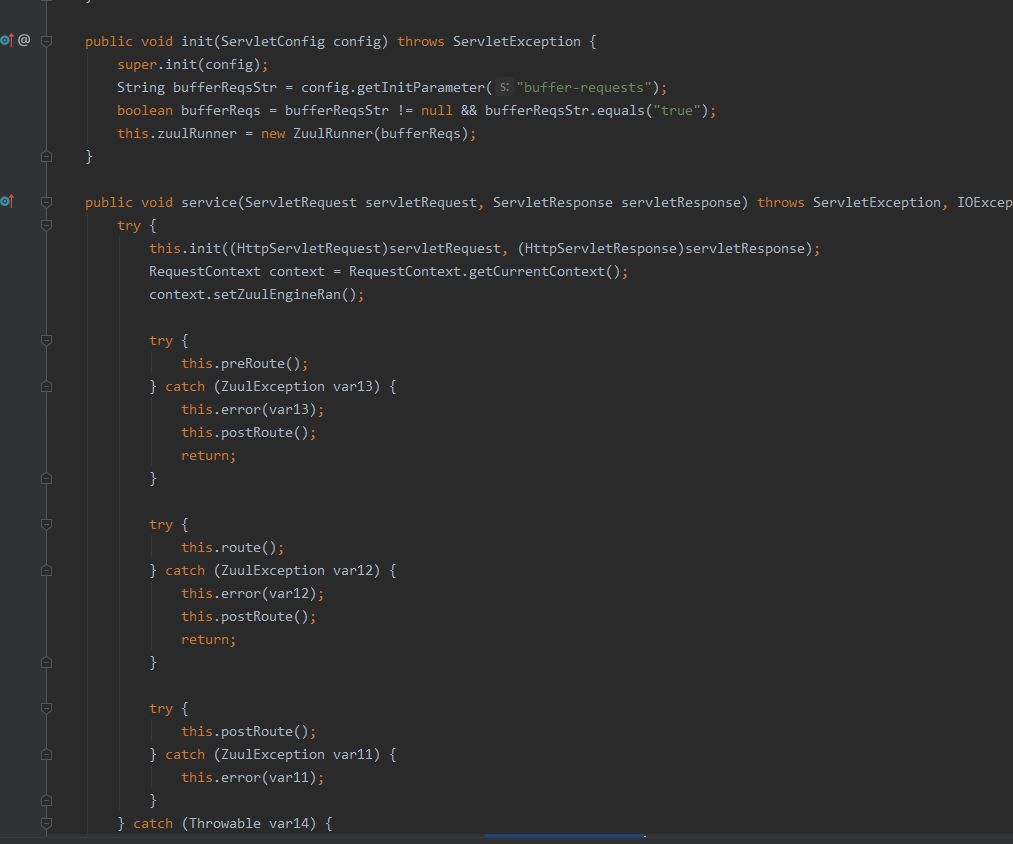Click the override icon beside the init method
The height and width of the screenshot is (844, 1013).
click(x=6, y=41)
